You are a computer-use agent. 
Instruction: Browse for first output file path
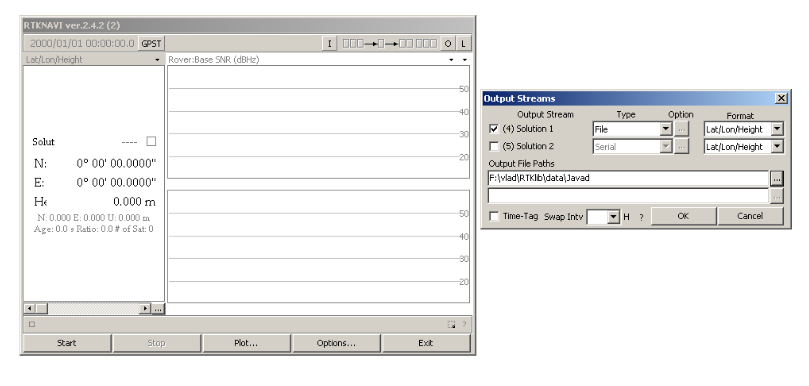point(776,179)
